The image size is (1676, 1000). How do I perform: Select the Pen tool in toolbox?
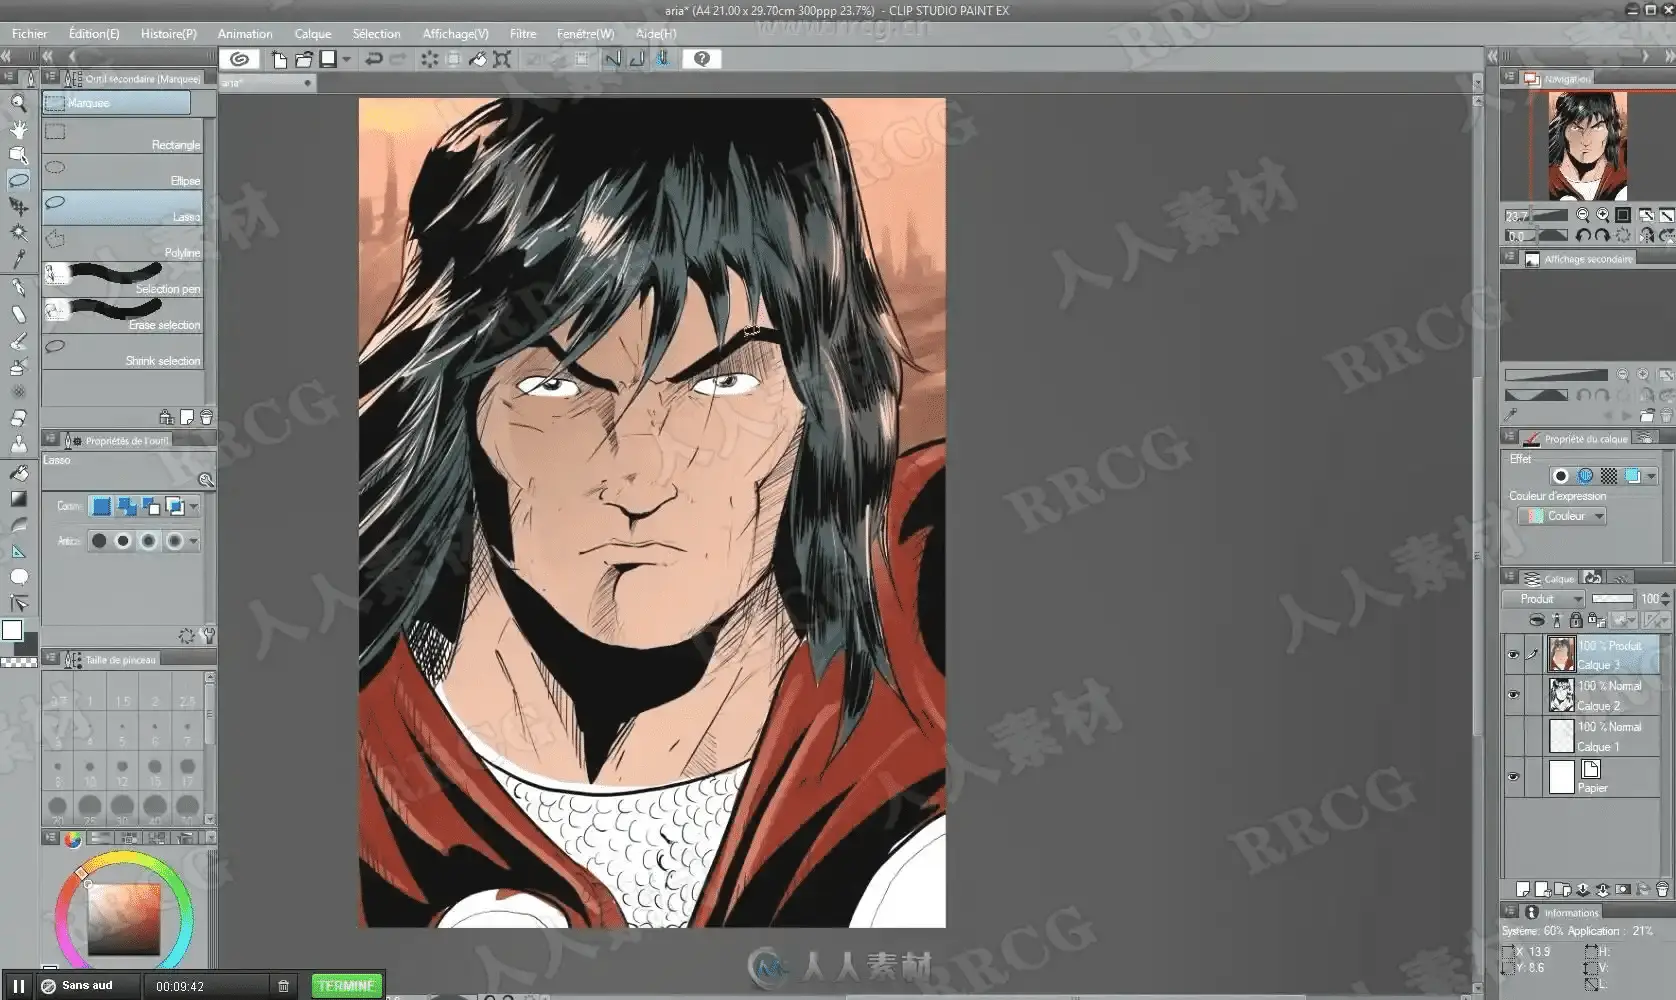coord(18,288)
